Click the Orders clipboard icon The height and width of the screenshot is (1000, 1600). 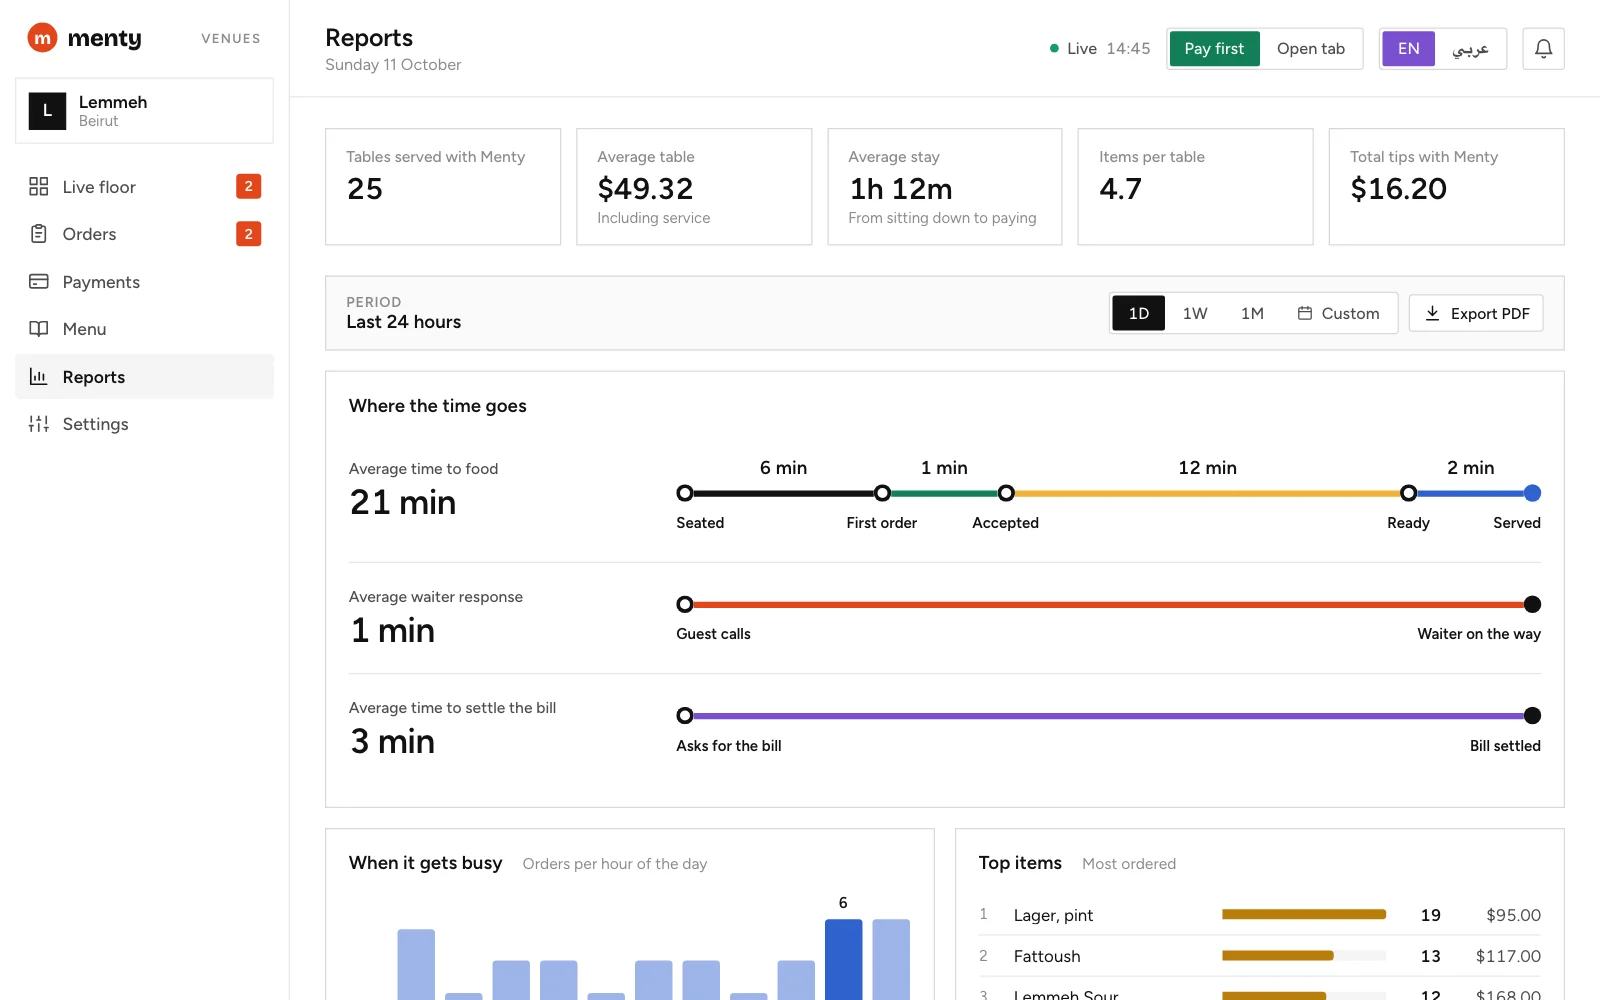click(x=39, y=234)
